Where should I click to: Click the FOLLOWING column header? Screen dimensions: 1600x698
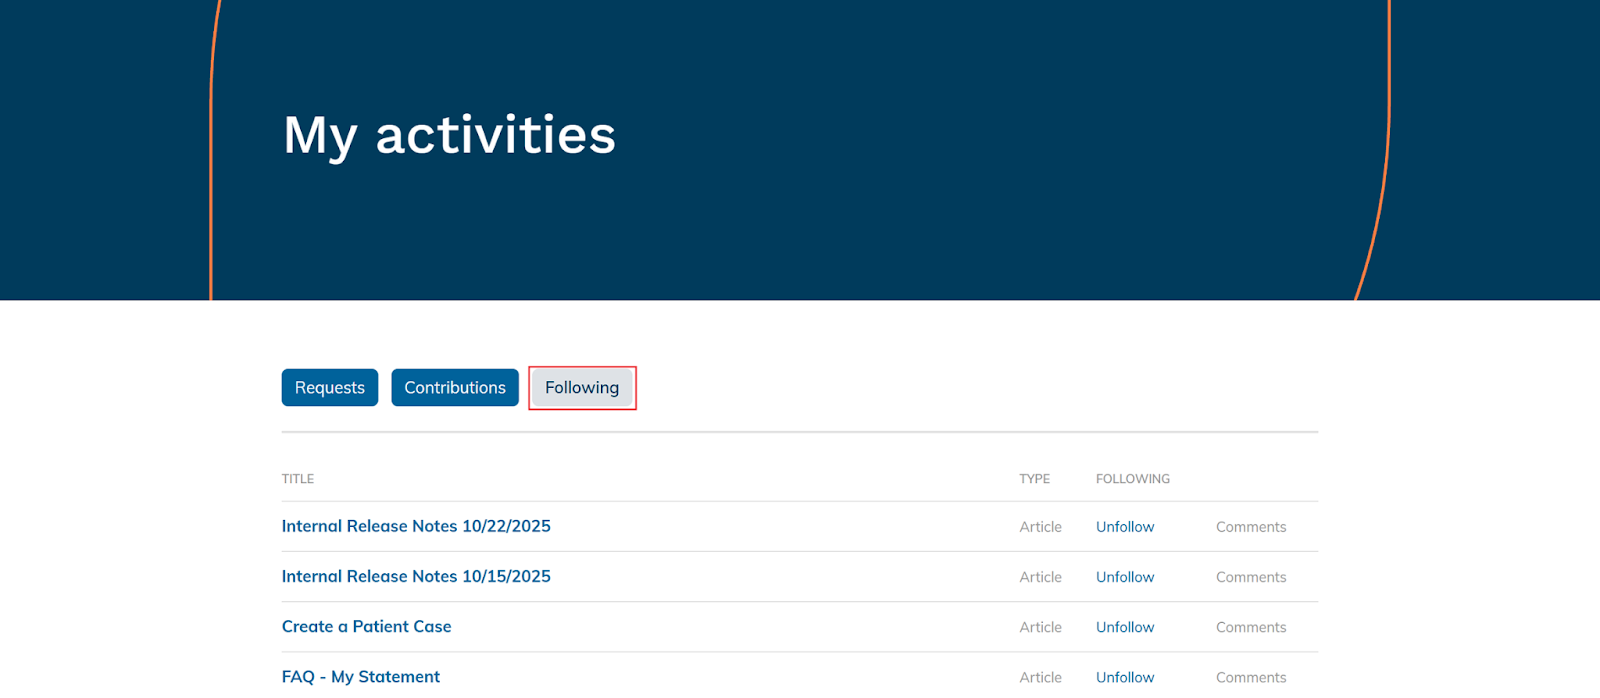pyautogui.click(x=1132, y=479)
